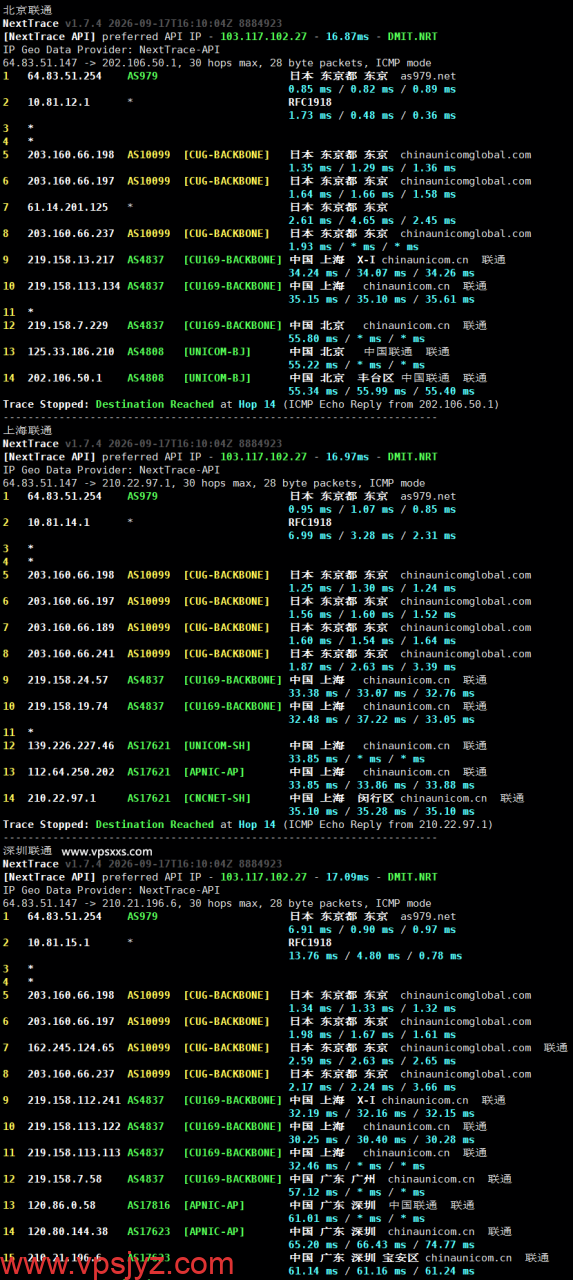Click the '上海联通' header line
The width and height of the screenshot is (573, 1280).
pyautogui.click(x=27, y=429)
